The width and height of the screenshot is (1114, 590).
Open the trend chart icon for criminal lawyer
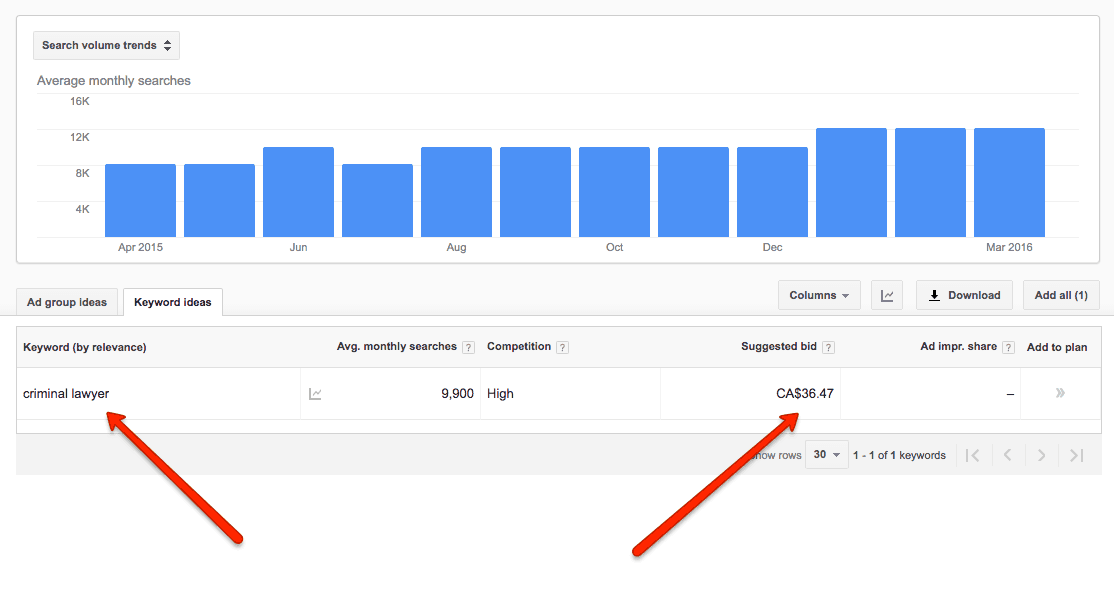pos(315,394)
